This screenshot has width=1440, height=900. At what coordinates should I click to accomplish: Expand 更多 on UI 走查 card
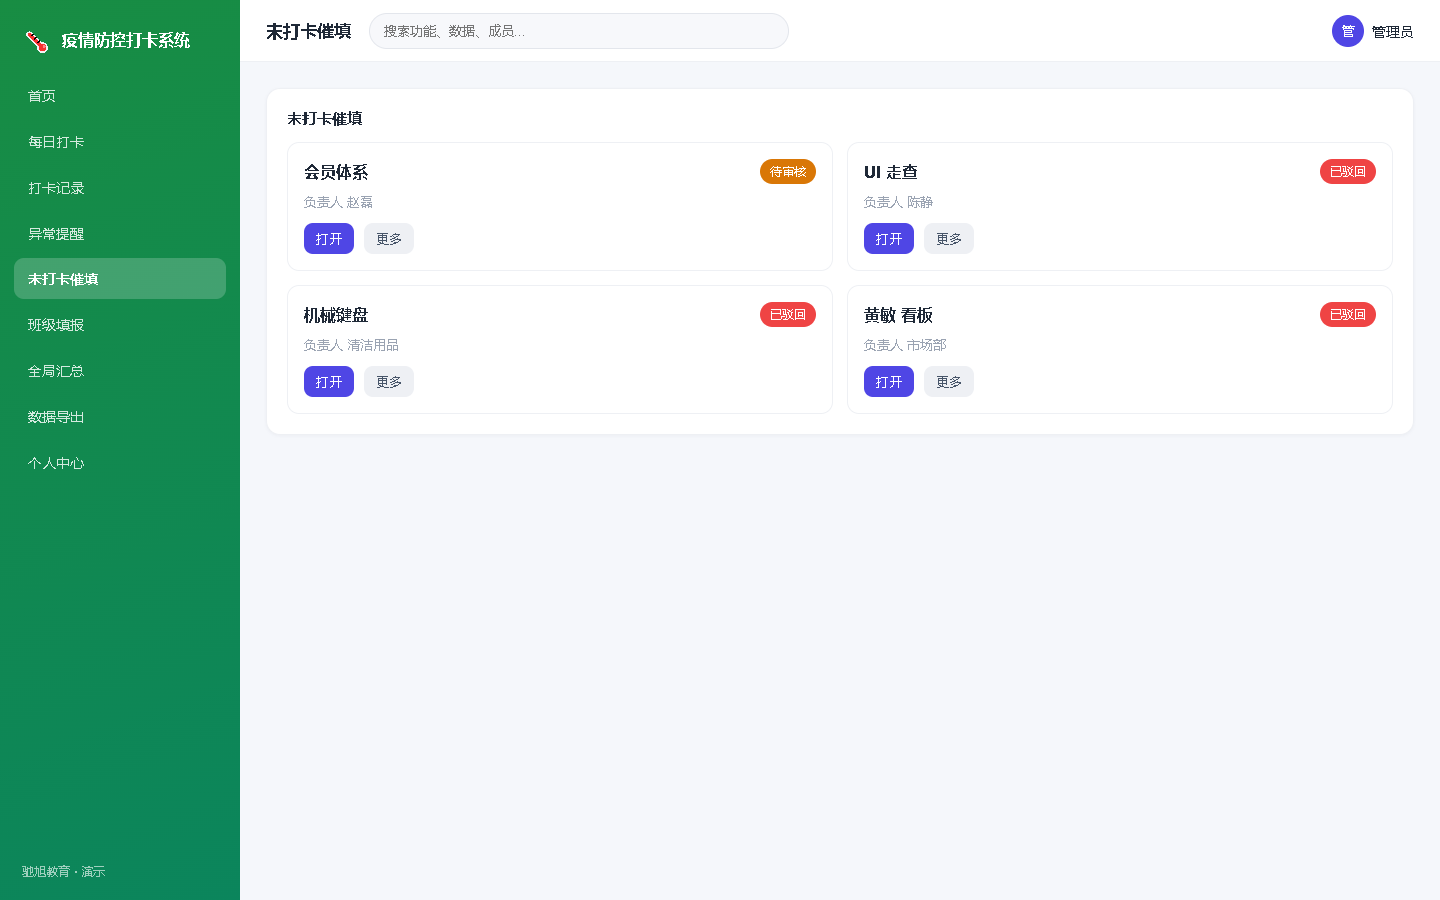pyautogui.click(x=949, y=239)
